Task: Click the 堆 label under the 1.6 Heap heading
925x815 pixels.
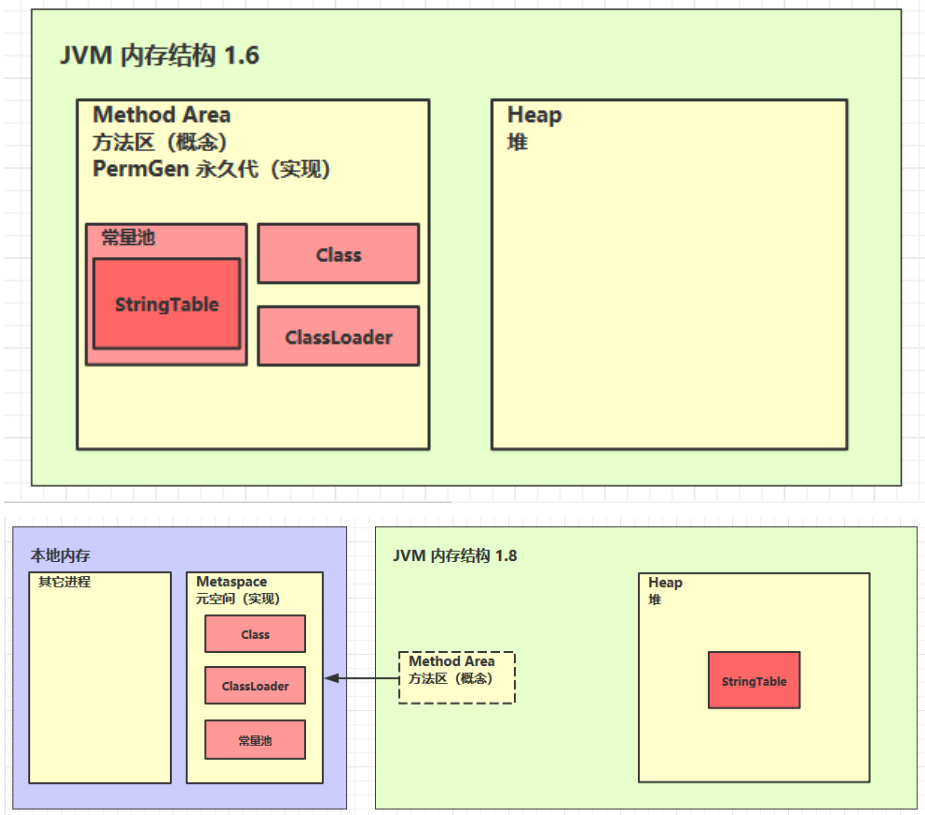Action: 517,142
